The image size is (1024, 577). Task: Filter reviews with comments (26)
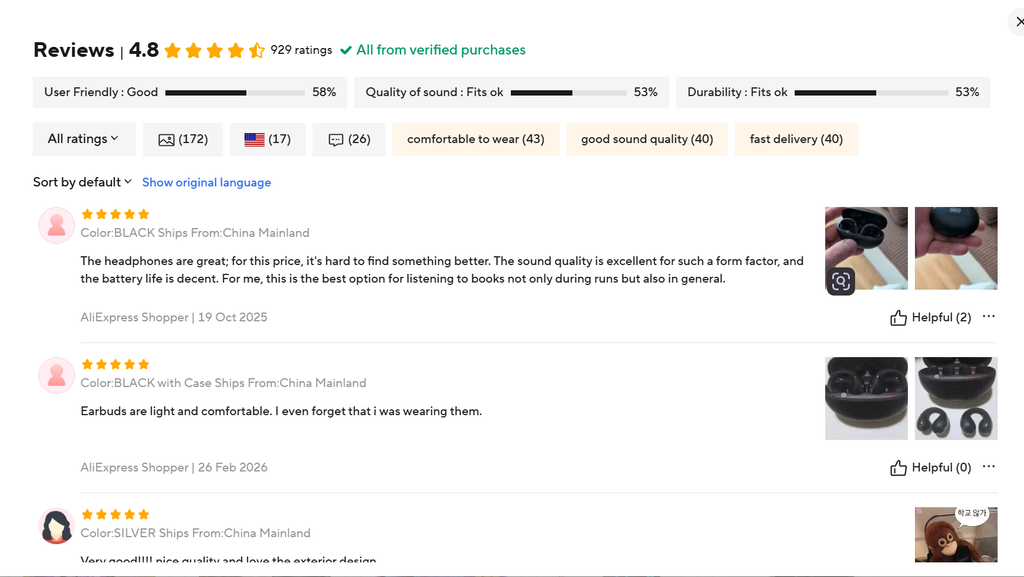(x=349, y=139)
